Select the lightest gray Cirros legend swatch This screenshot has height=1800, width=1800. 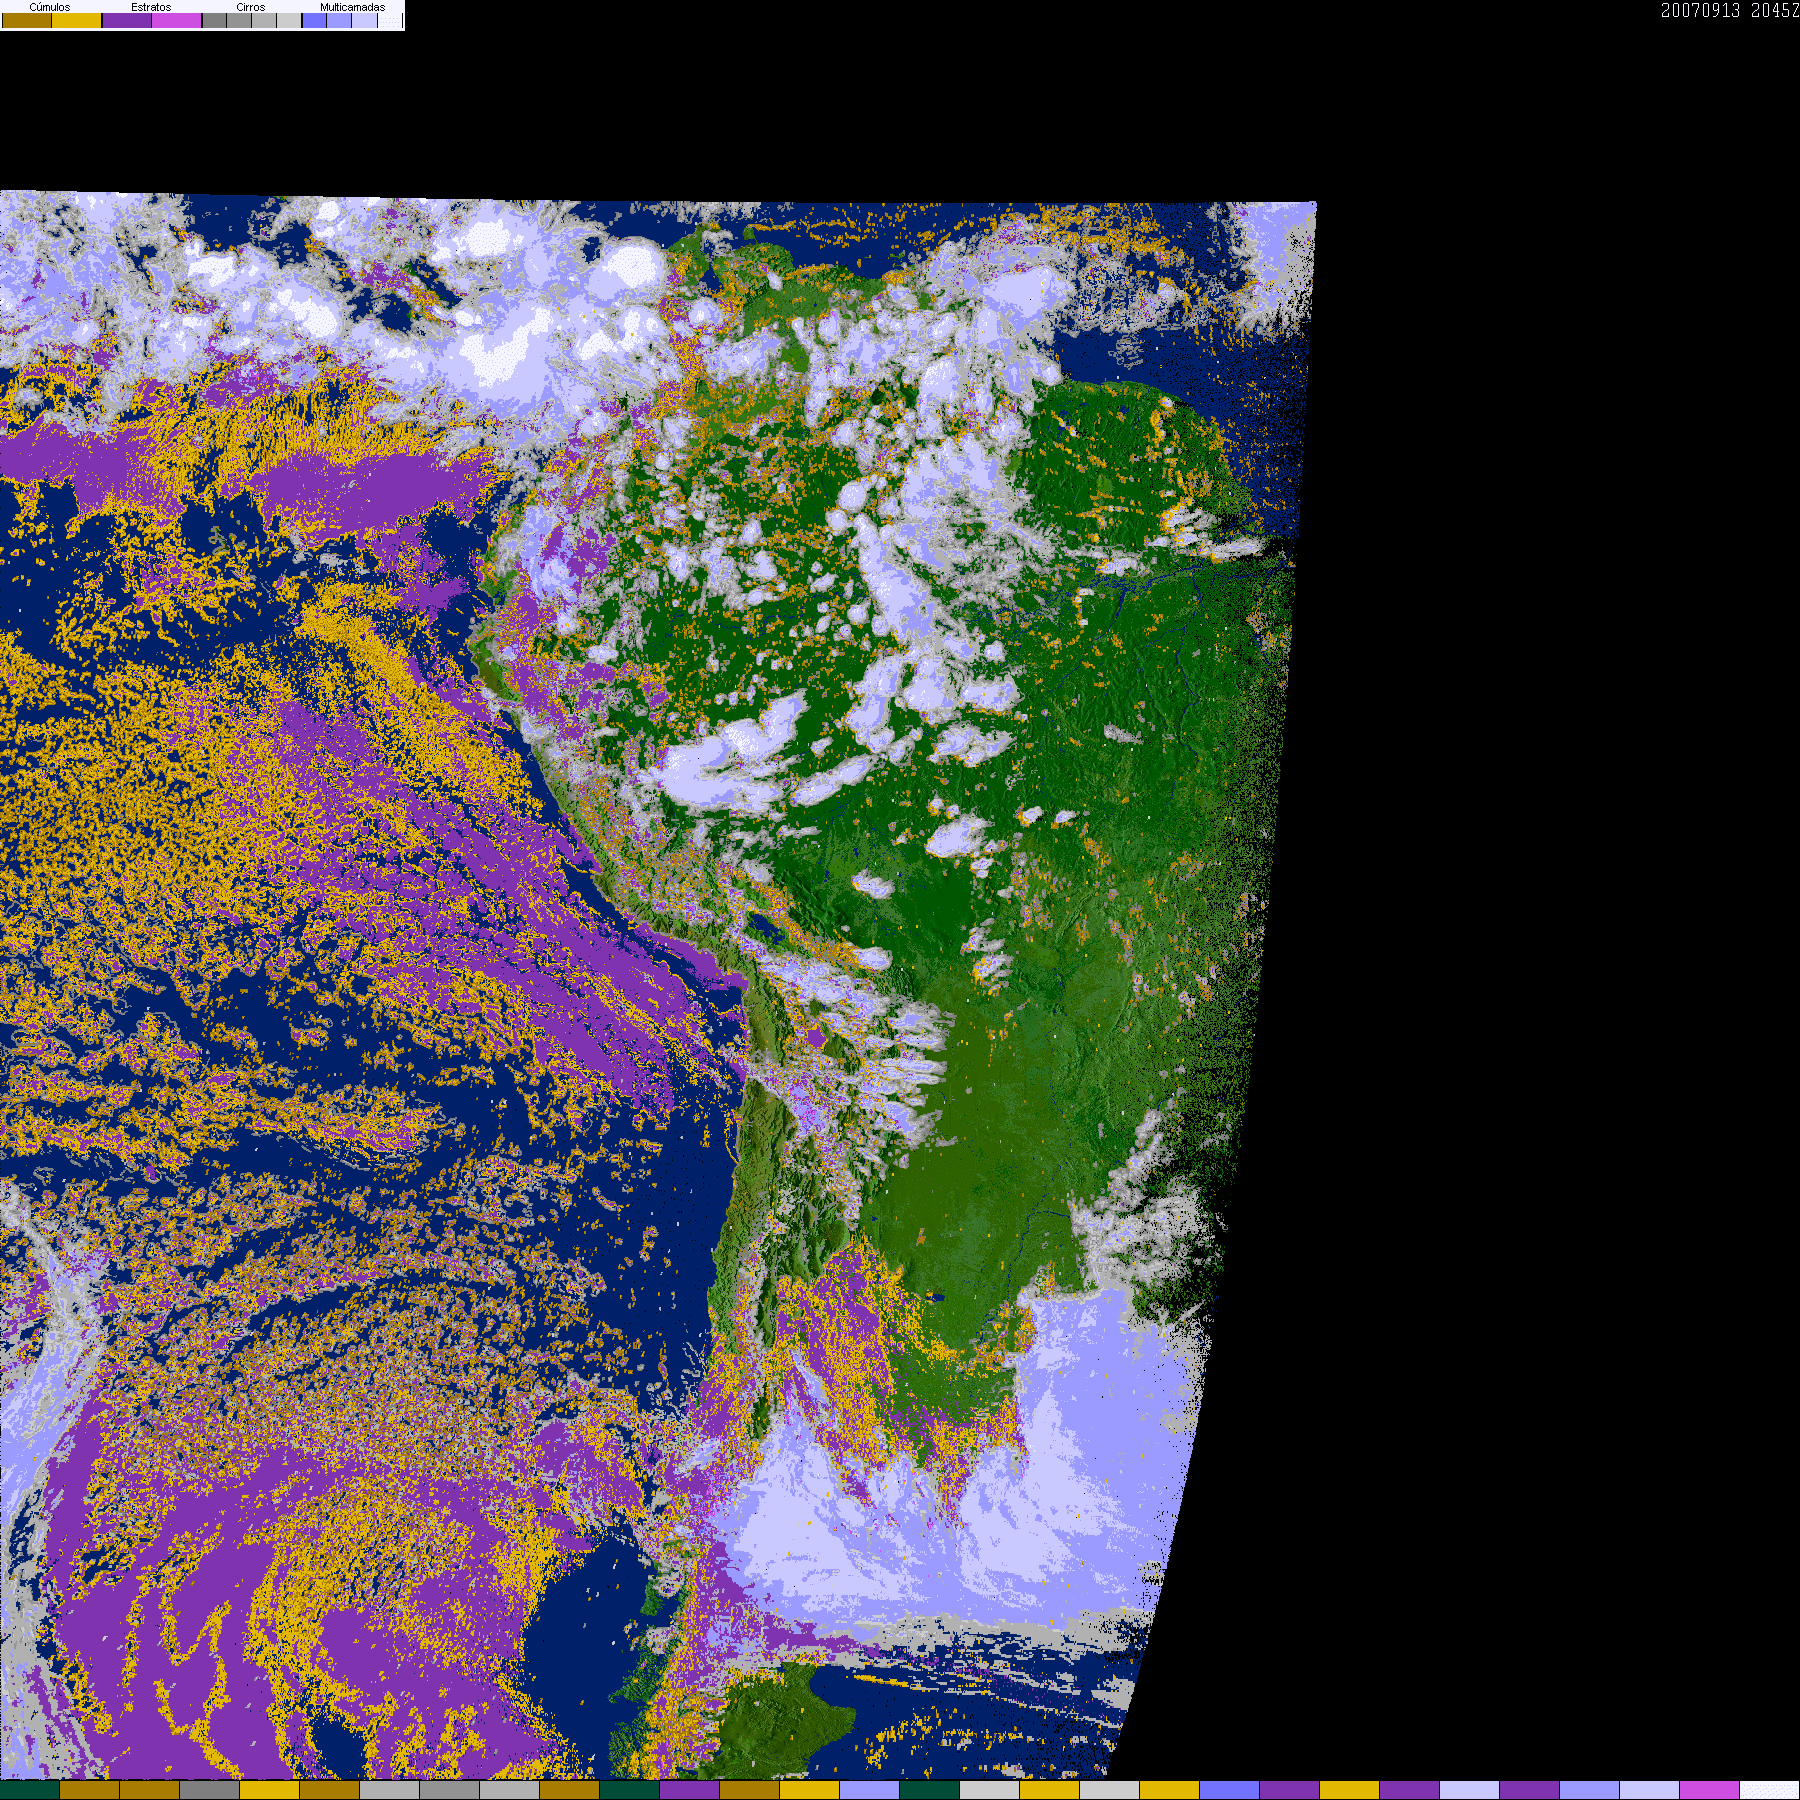(289, 21)
